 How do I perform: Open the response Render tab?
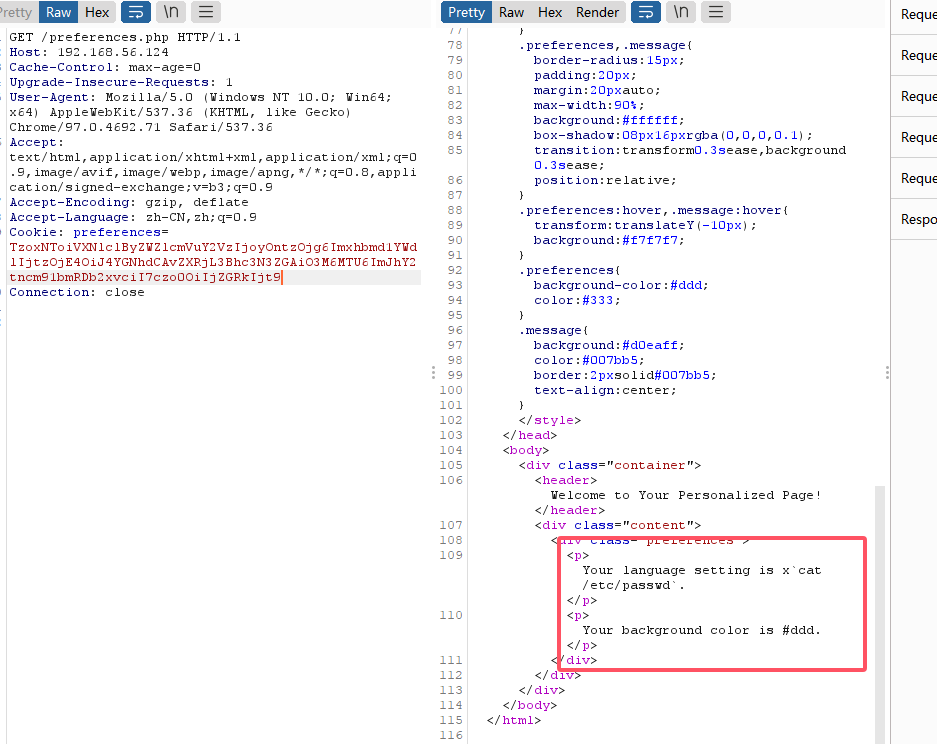pyautogui.click(x=597, y=12)
